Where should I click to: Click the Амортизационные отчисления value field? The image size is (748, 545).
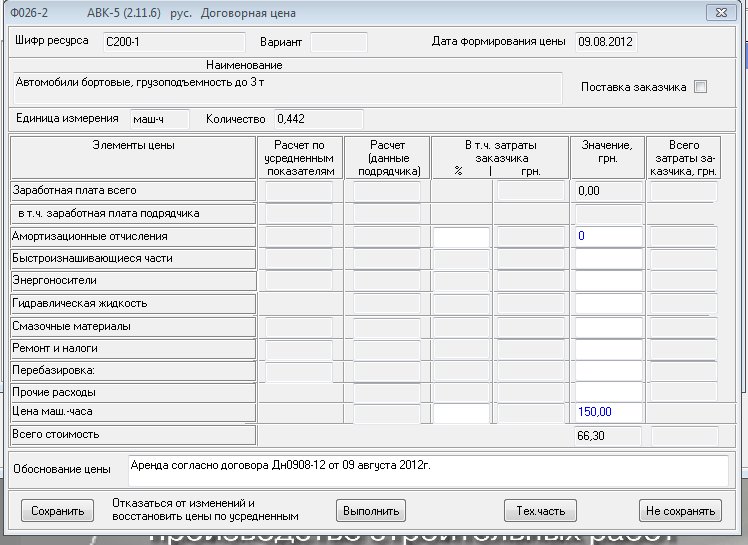(608, 237)
